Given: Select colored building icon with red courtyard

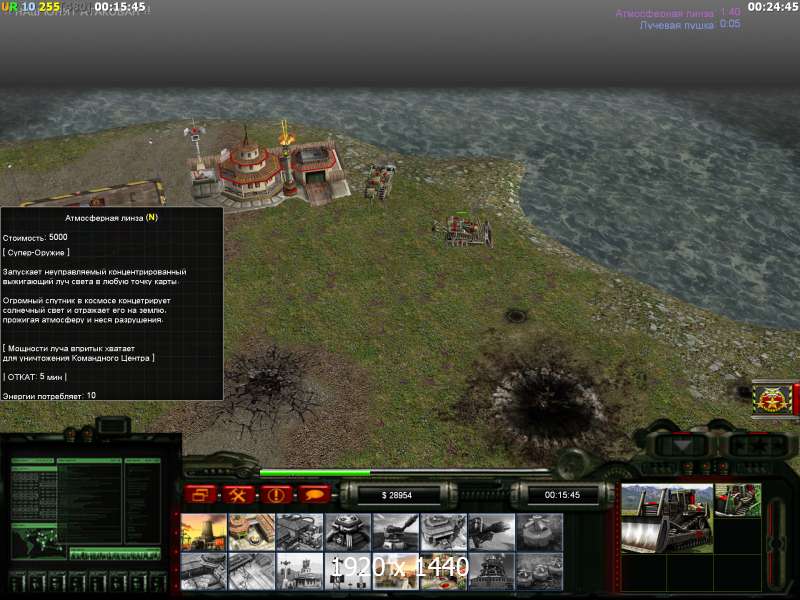Looking at the screenshot, I should [443, 571].
